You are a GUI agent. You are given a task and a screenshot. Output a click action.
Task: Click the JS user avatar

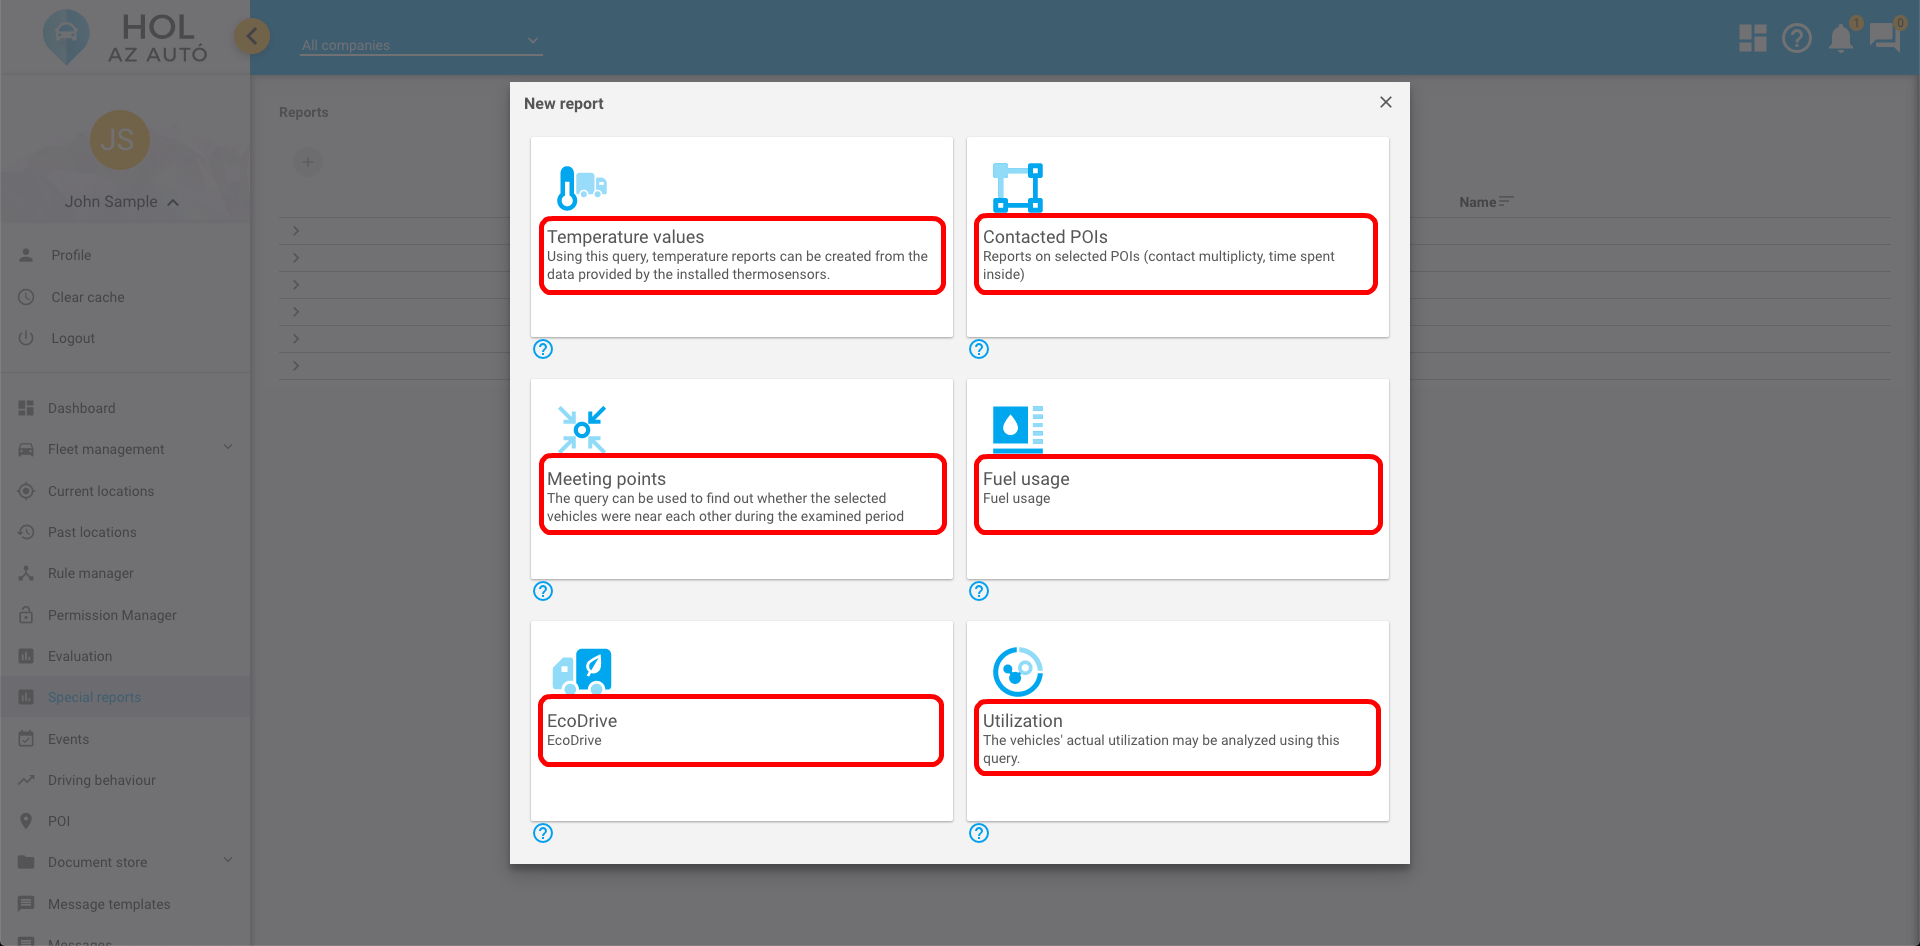click(x=119, y=140)
